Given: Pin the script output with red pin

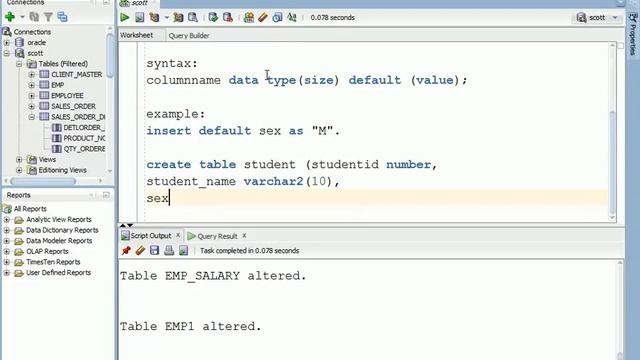Looking at the screenshot, I should 126,250.
